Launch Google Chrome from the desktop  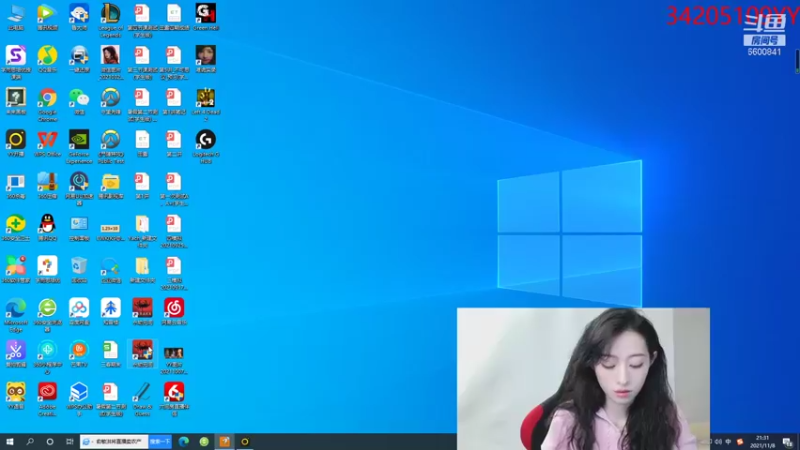[x=47, y=105]
